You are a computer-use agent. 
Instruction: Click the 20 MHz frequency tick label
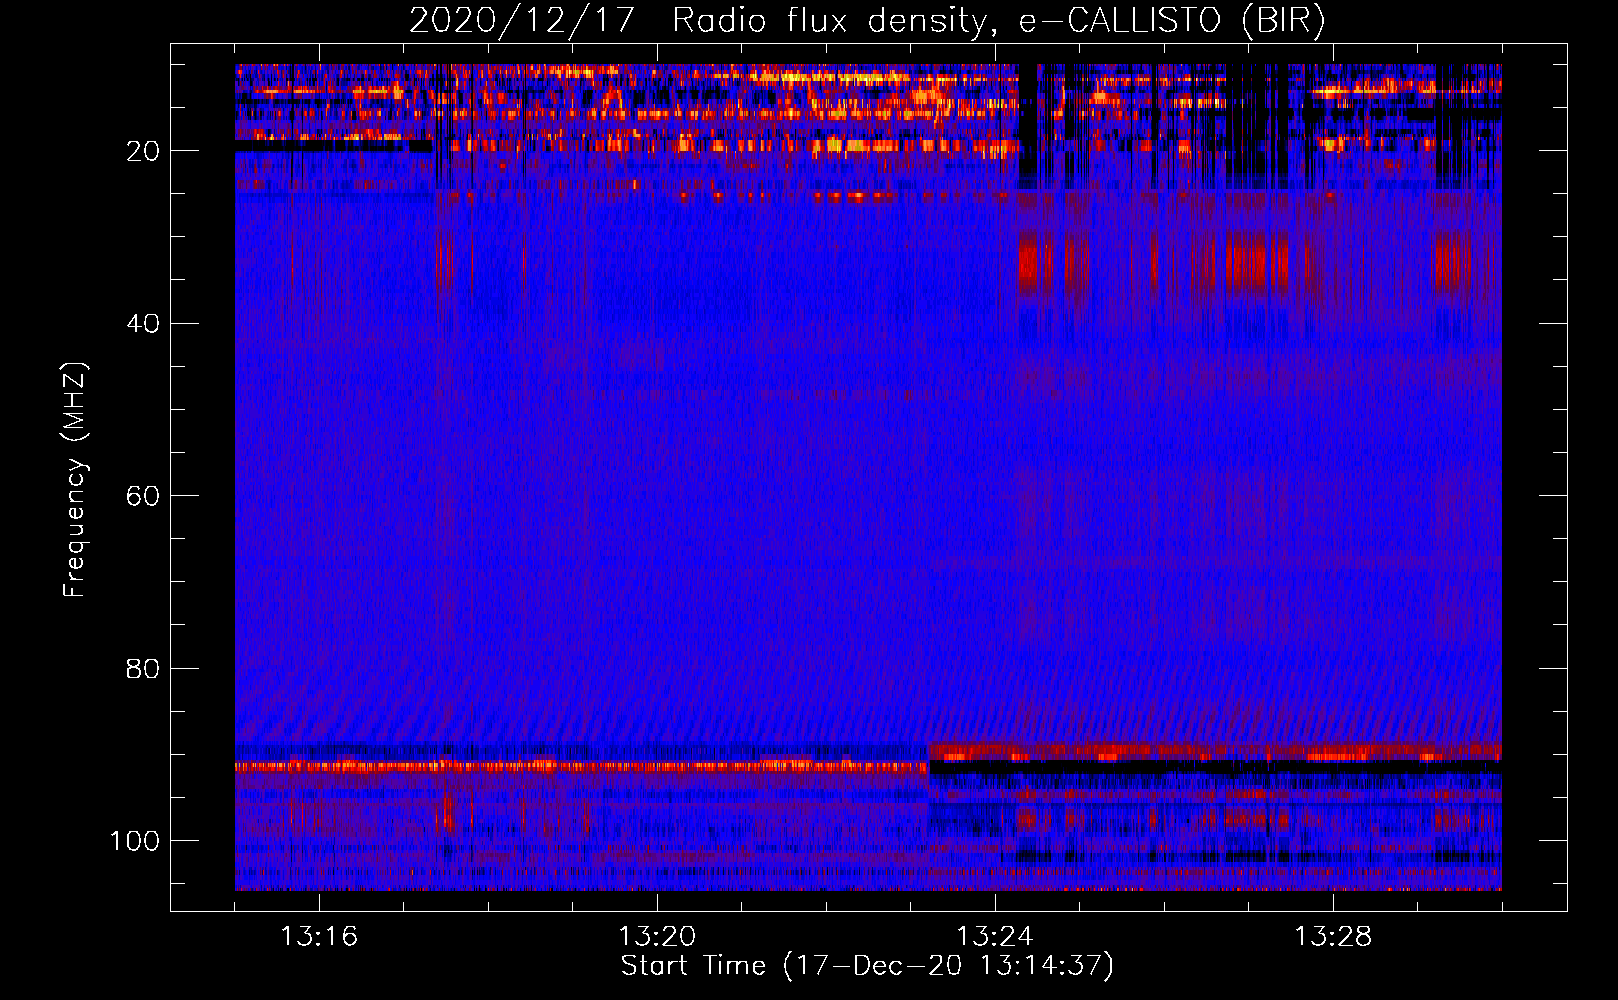[143, 151]
